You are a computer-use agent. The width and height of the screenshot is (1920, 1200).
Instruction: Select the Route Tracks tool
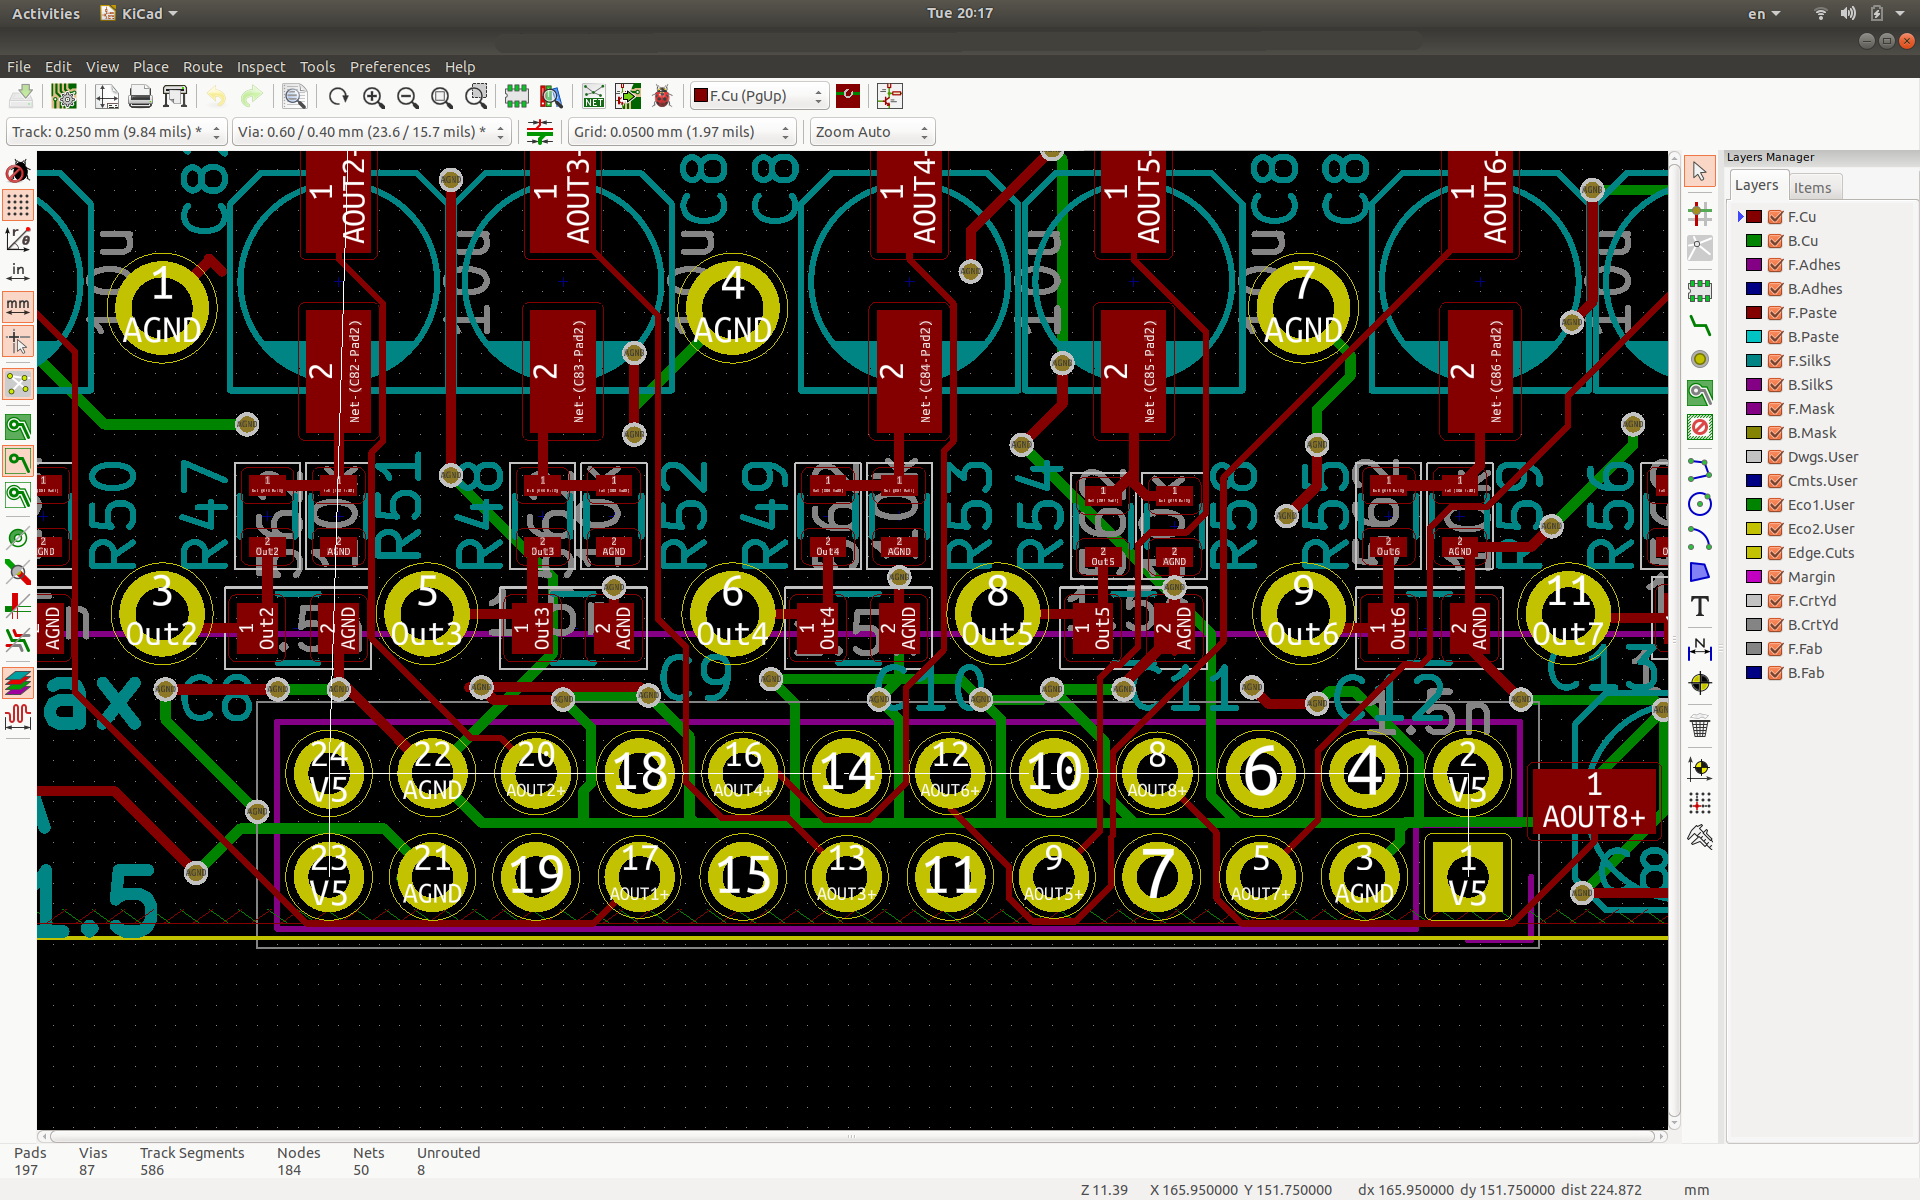pyautogui.click(x=1700, y=325)
